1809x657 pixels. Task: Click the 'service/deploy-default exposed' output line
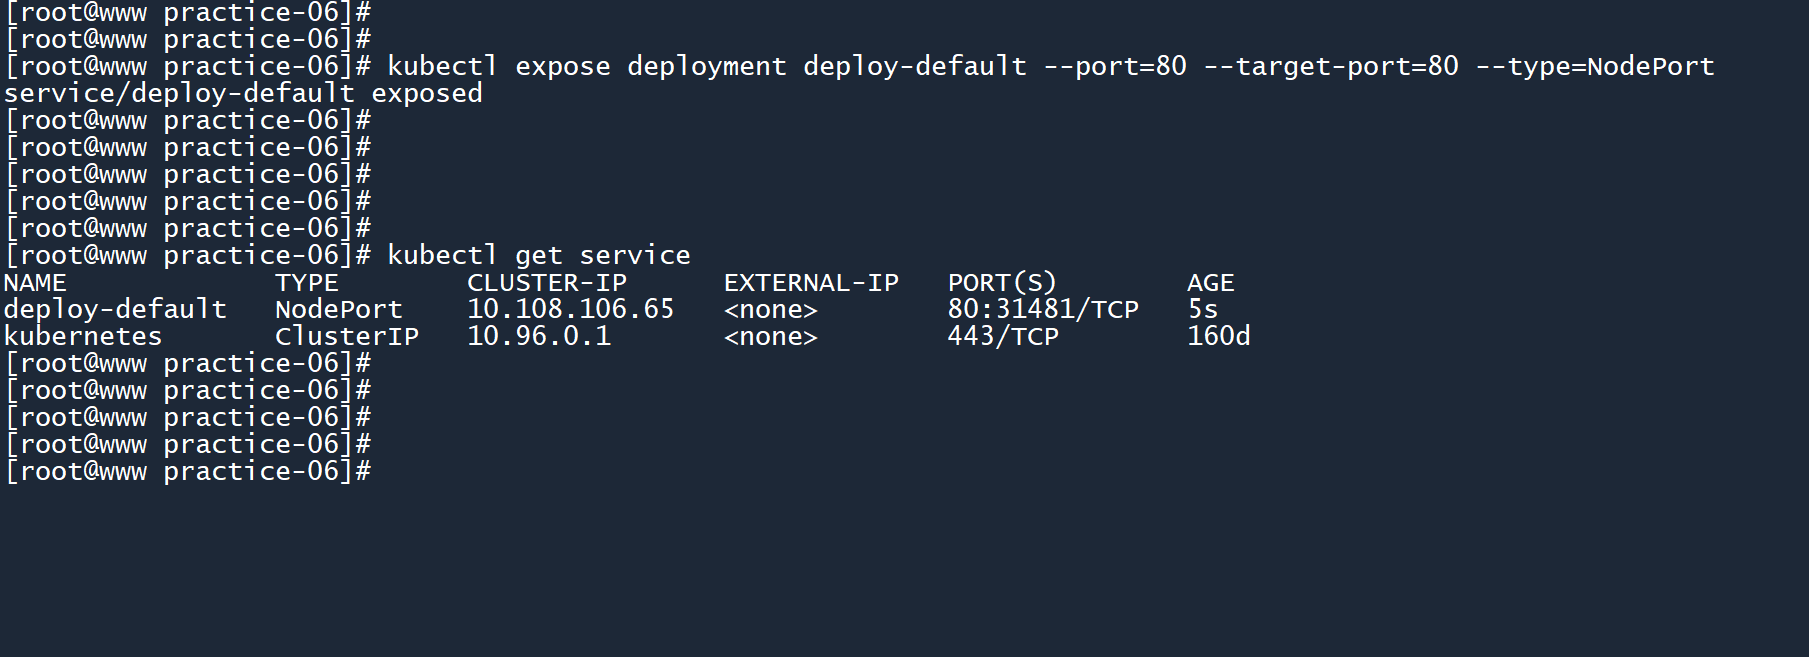pyautogui.click(x=243, y=94)
